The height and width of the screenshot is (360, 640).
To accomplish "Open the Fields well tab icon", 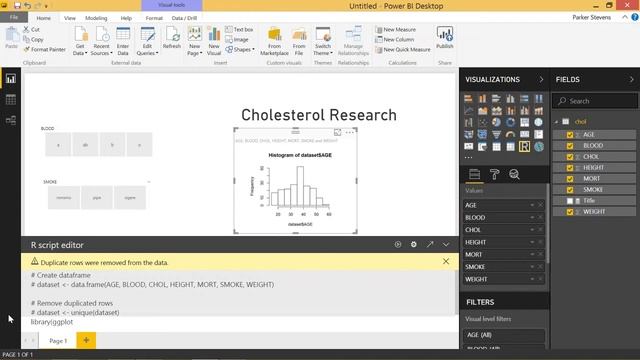I will point(474,174).
